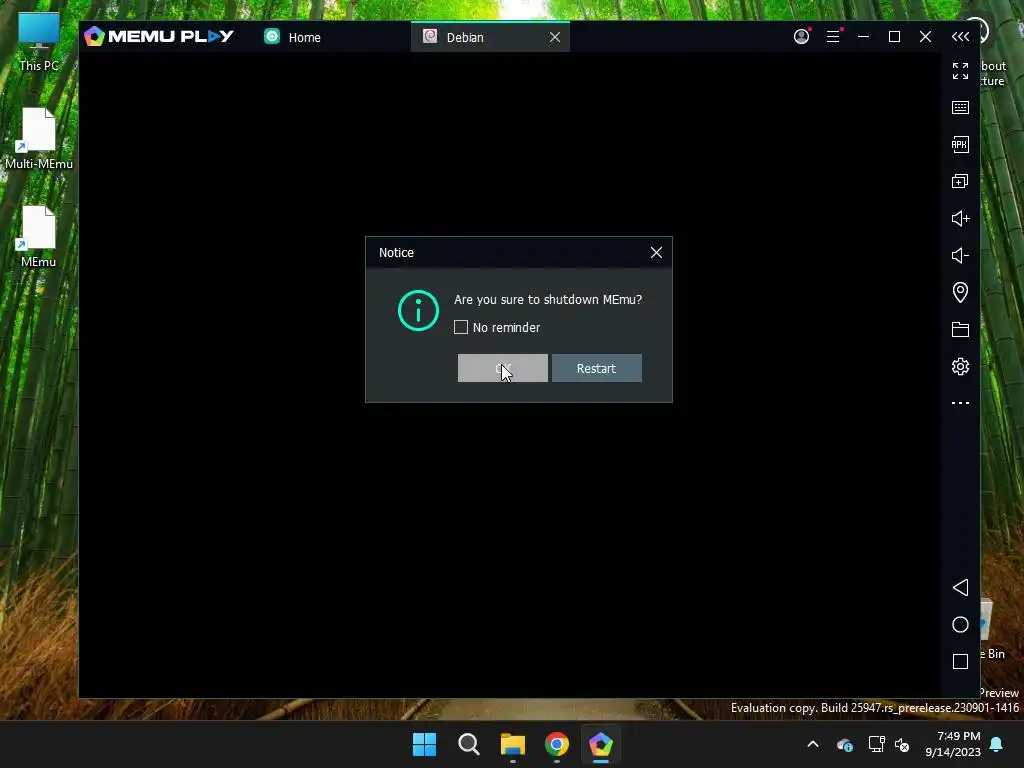The width and height of the screenshot is (1024, 768).
Task: Open File Explorer from taskbar
Action: pos(513,744)
